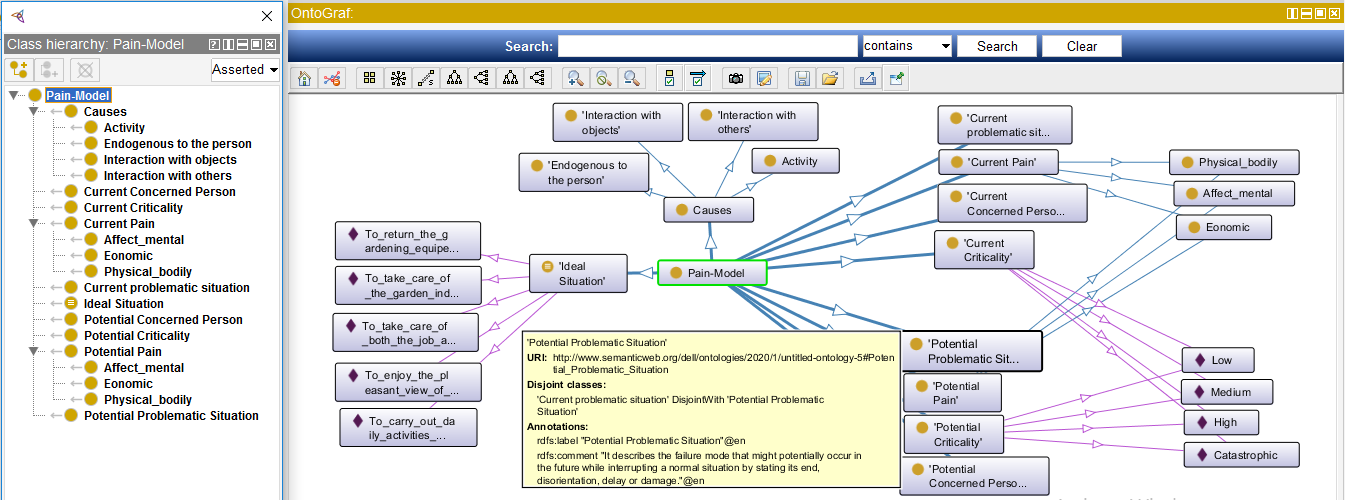Select 'Current Criticality' in the tree
The width and height of the screenshot is (1345, 500).
tap(134, 208)
